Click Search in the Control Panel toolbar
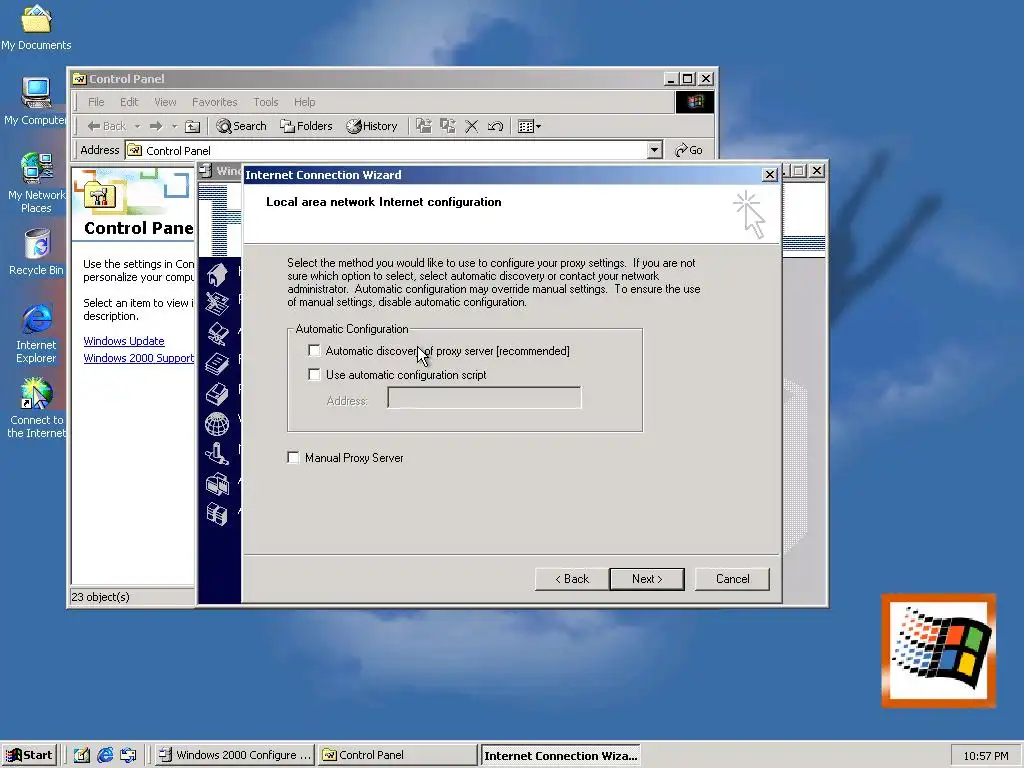 point(242,126)
